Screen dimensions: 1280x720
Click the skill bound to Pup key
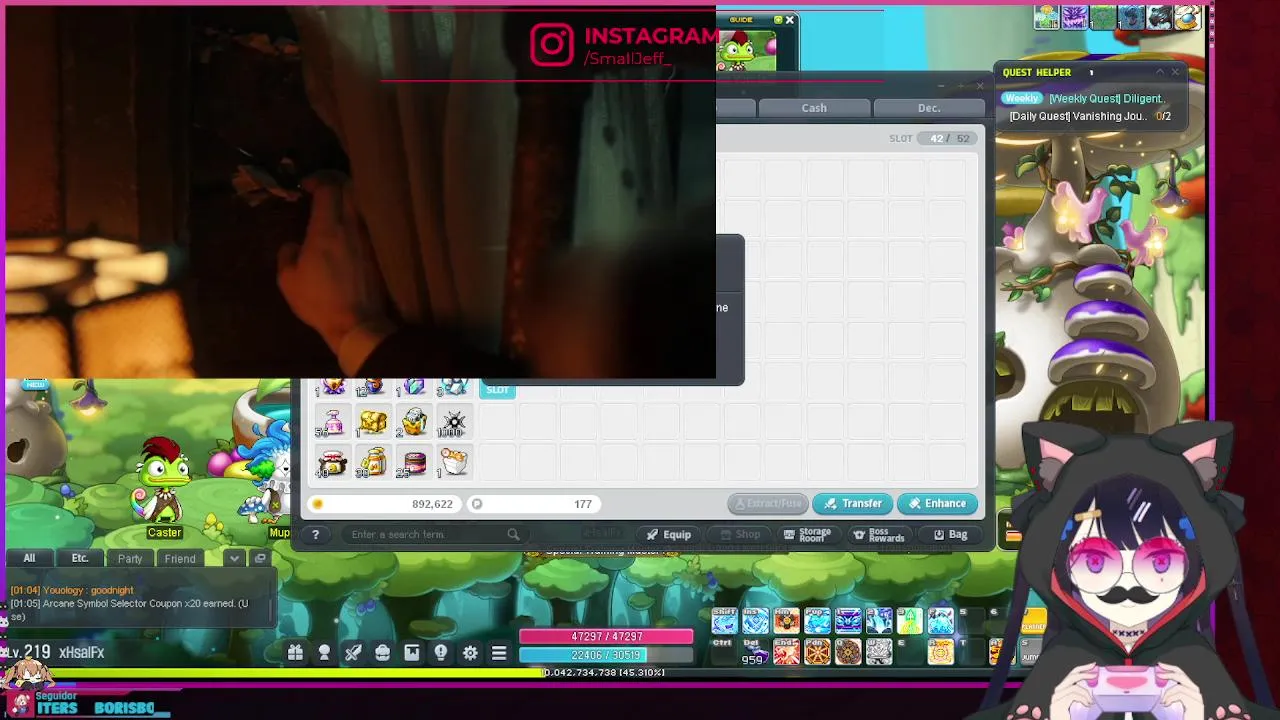(818, 621)
